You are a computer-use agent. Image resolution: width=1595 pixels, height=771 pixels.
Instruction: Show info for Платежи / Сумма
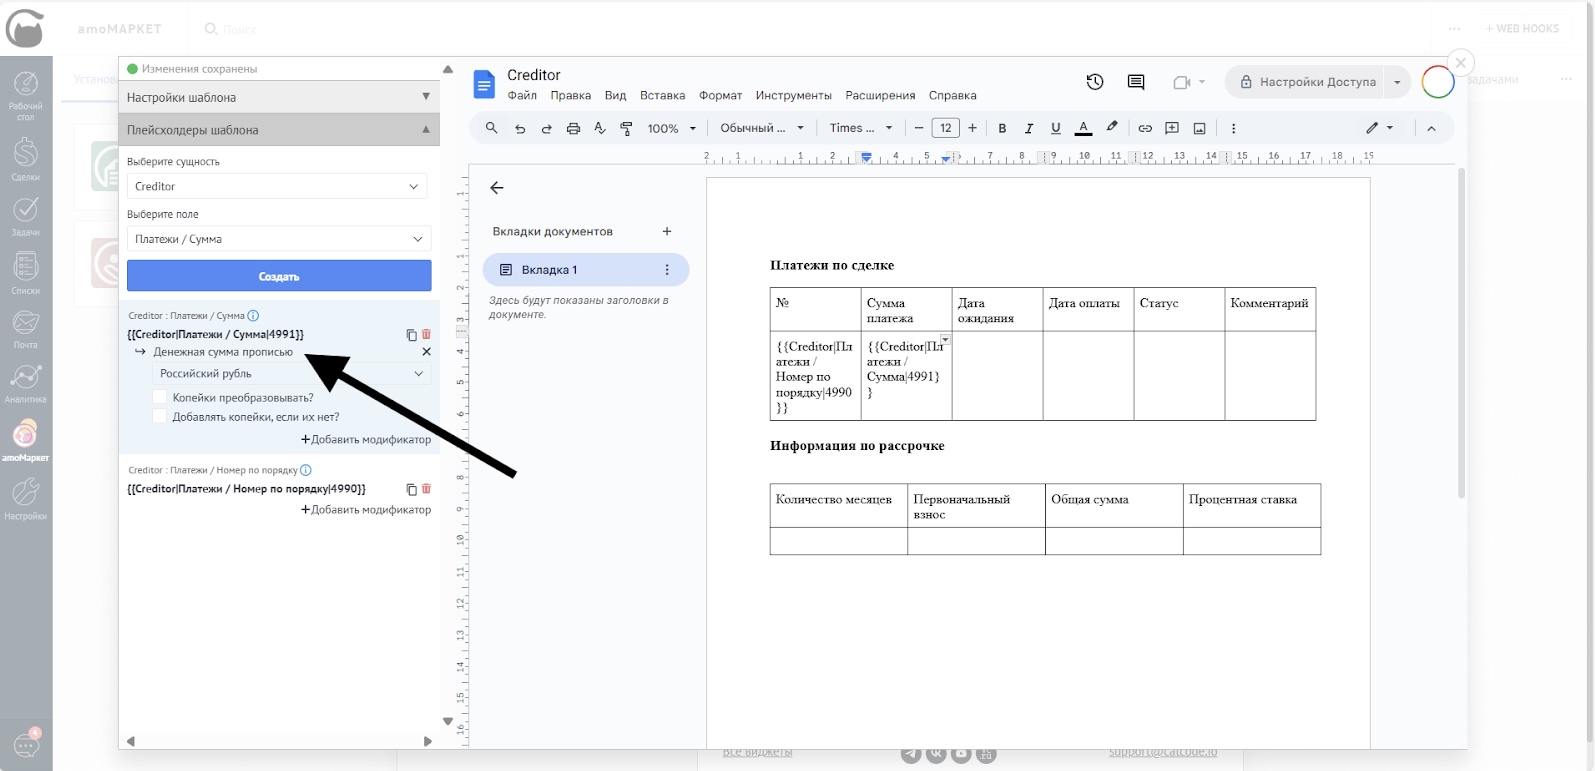253,316
